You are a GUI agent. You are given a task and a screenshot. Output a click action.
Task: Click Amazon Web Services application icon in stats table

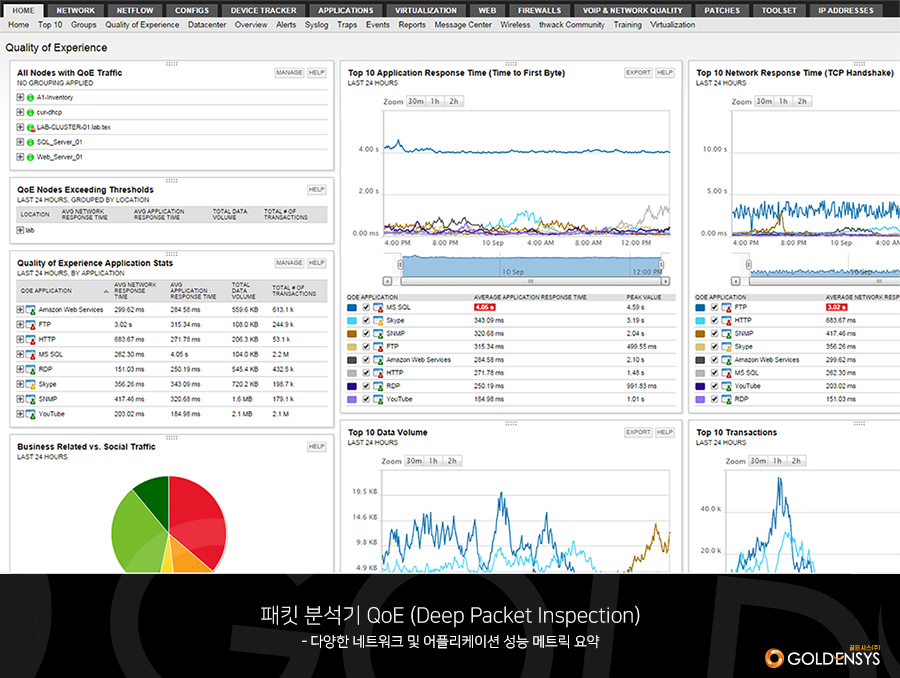click(x=30, y=310)
